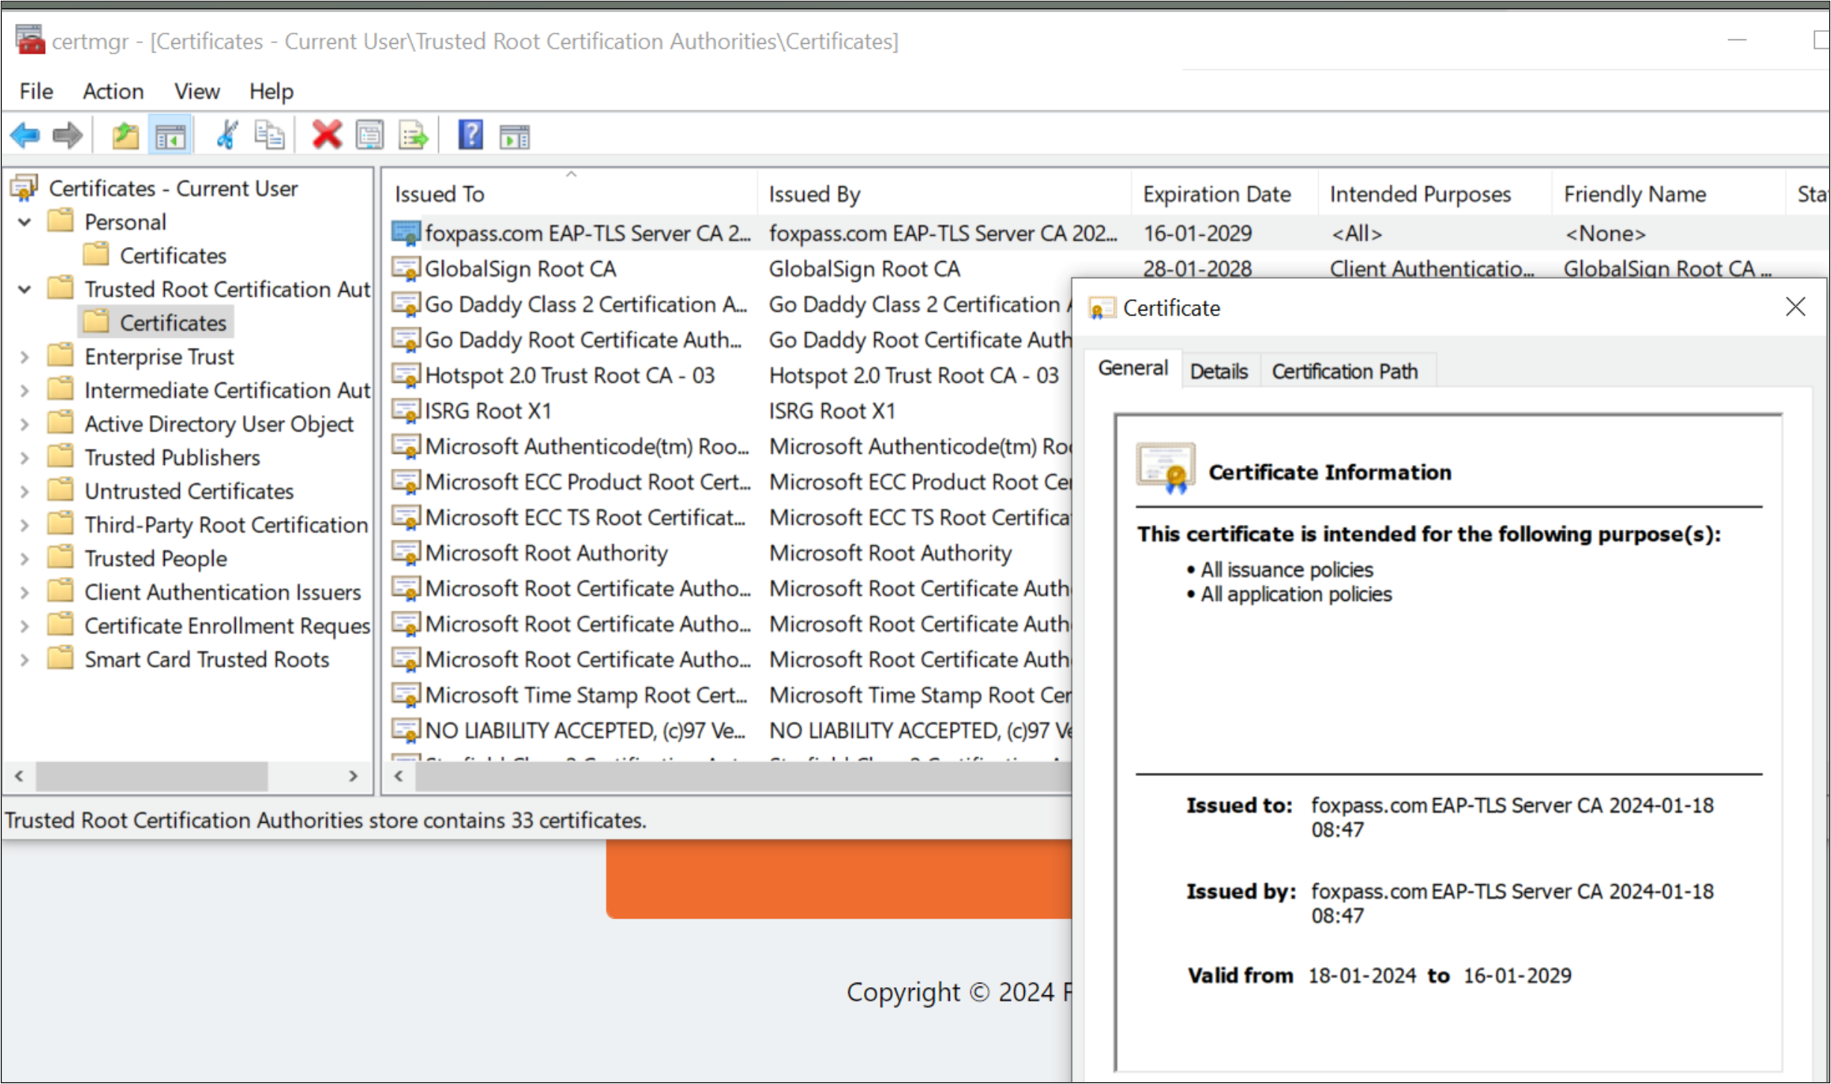Click the Up one level folder icon
Screen dimensions: 1831x1084
click(x=125, y=135)
